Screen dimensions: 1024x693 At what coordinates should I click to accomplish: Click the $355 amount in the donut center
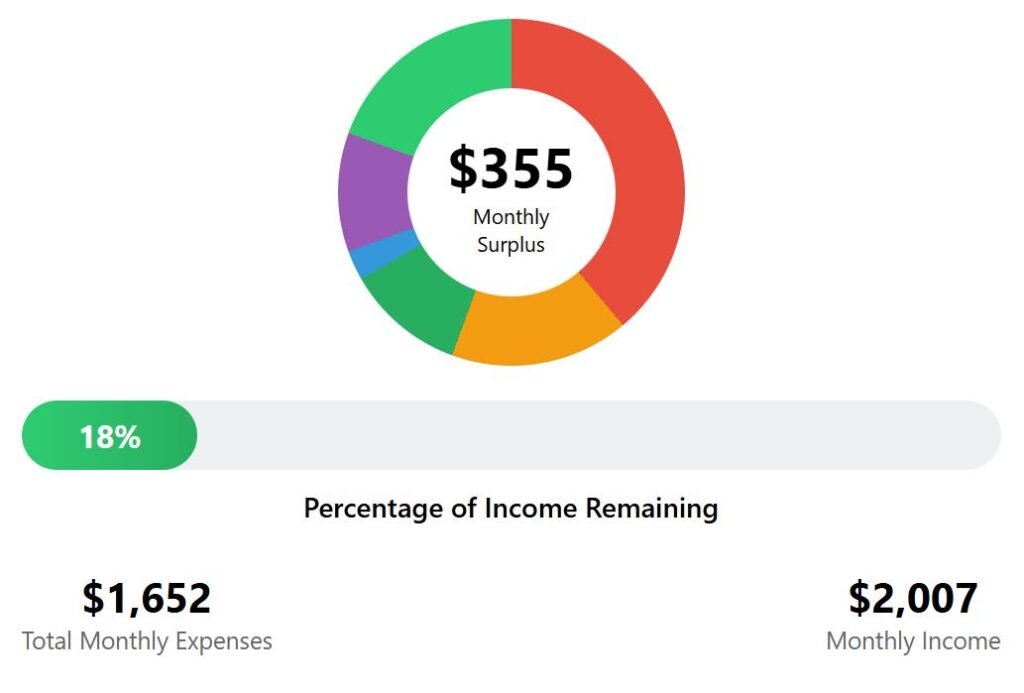[x=511, y=169]
